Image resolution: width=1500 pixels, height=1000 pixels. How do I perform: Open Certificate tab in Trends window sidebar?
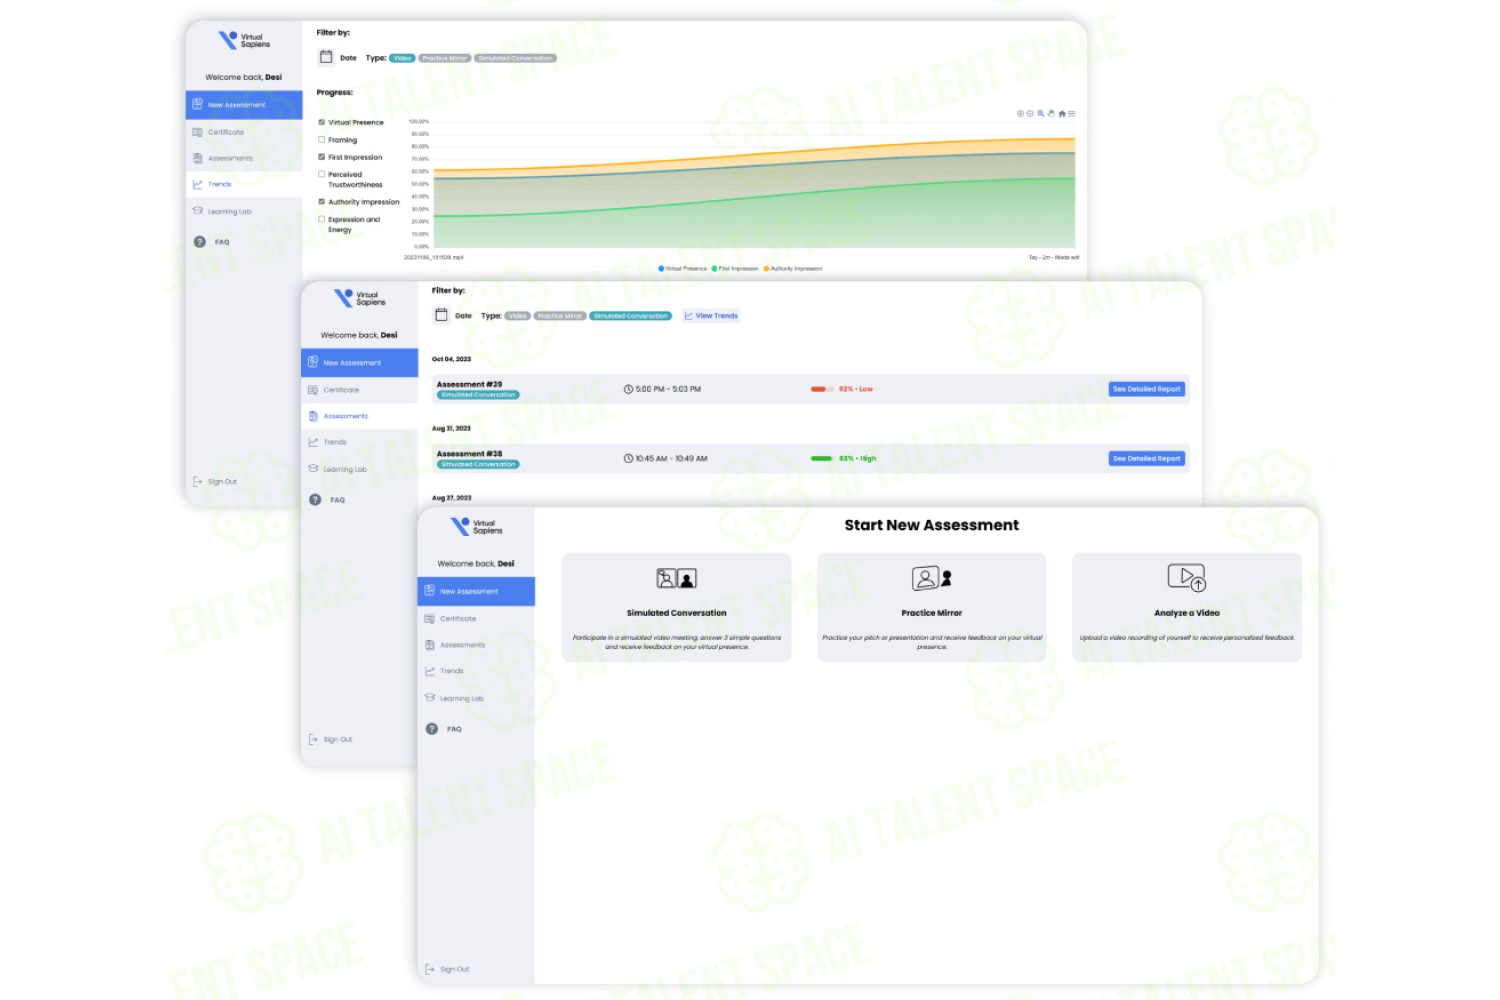click(x=244, y=132)
